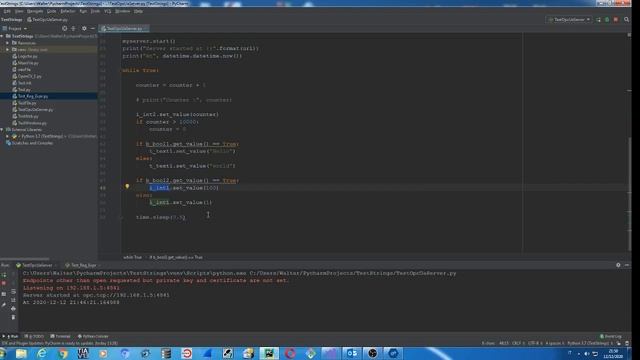Click the yellow intention light bulb in the gutter
The width and height of the screenshot is (640, 360).
127,187
